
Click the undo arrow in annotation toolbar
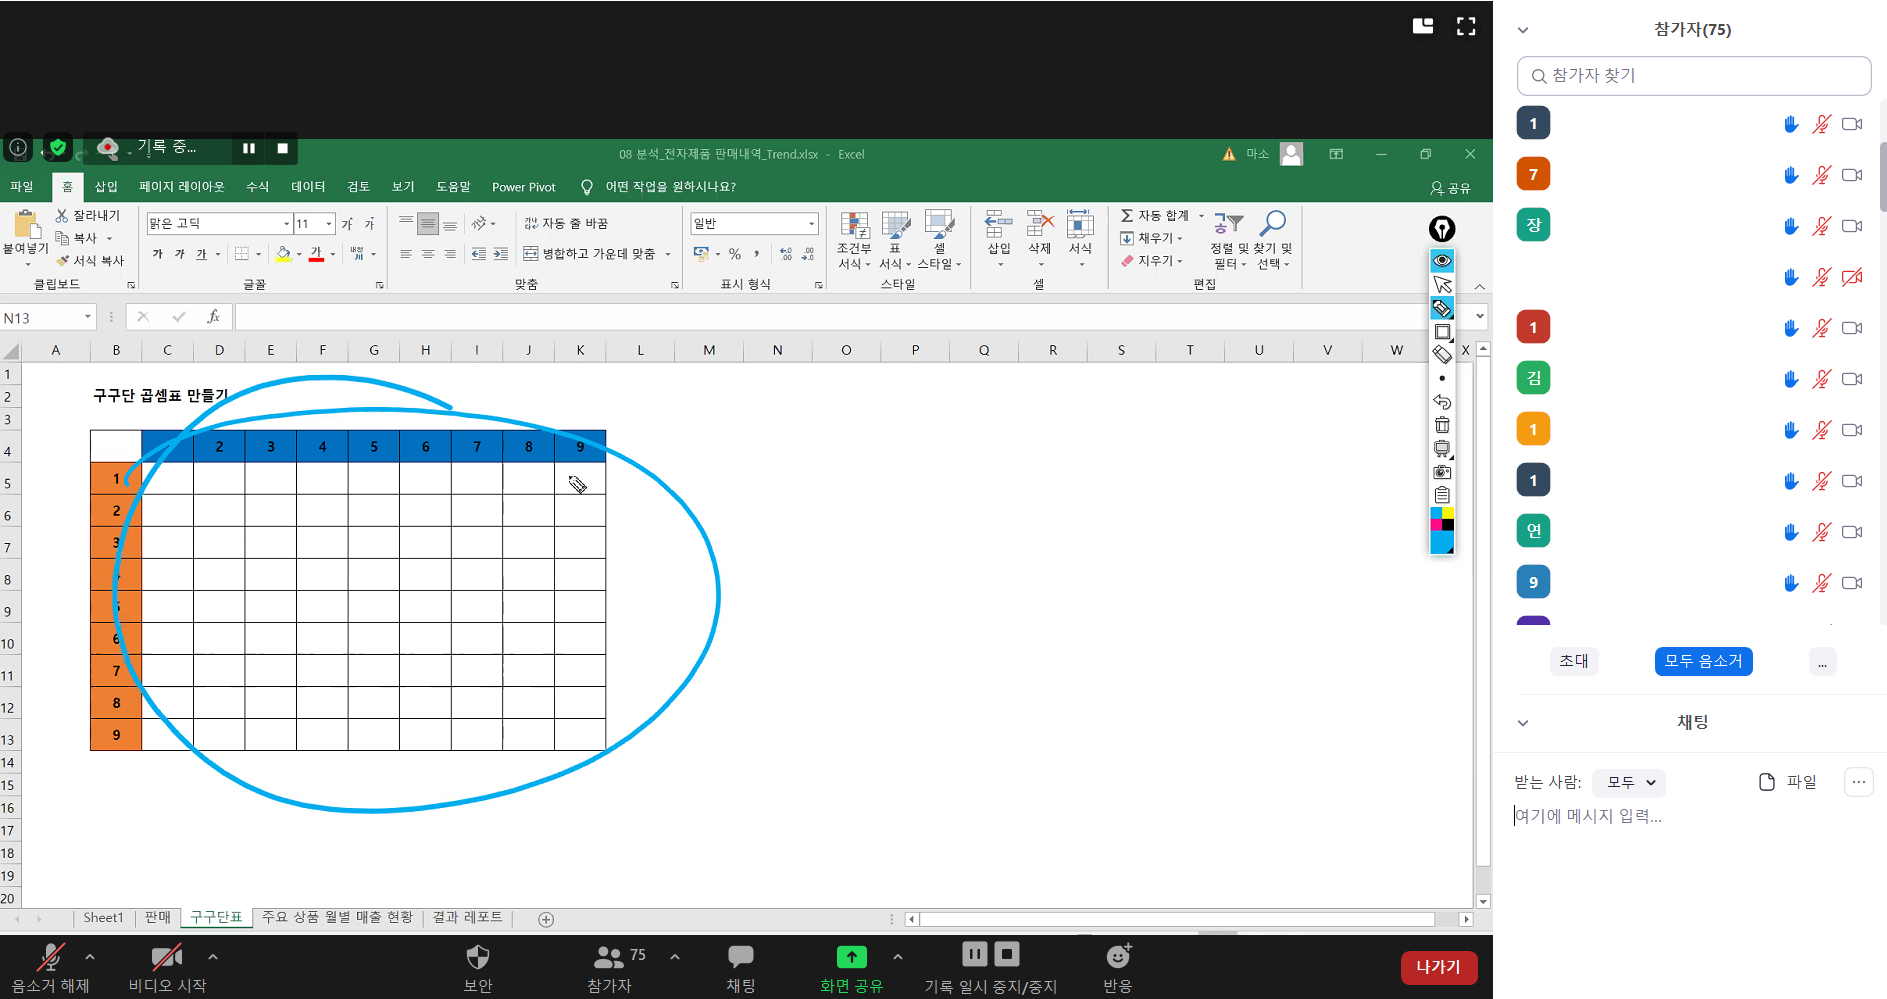[x=1441, y=402]
